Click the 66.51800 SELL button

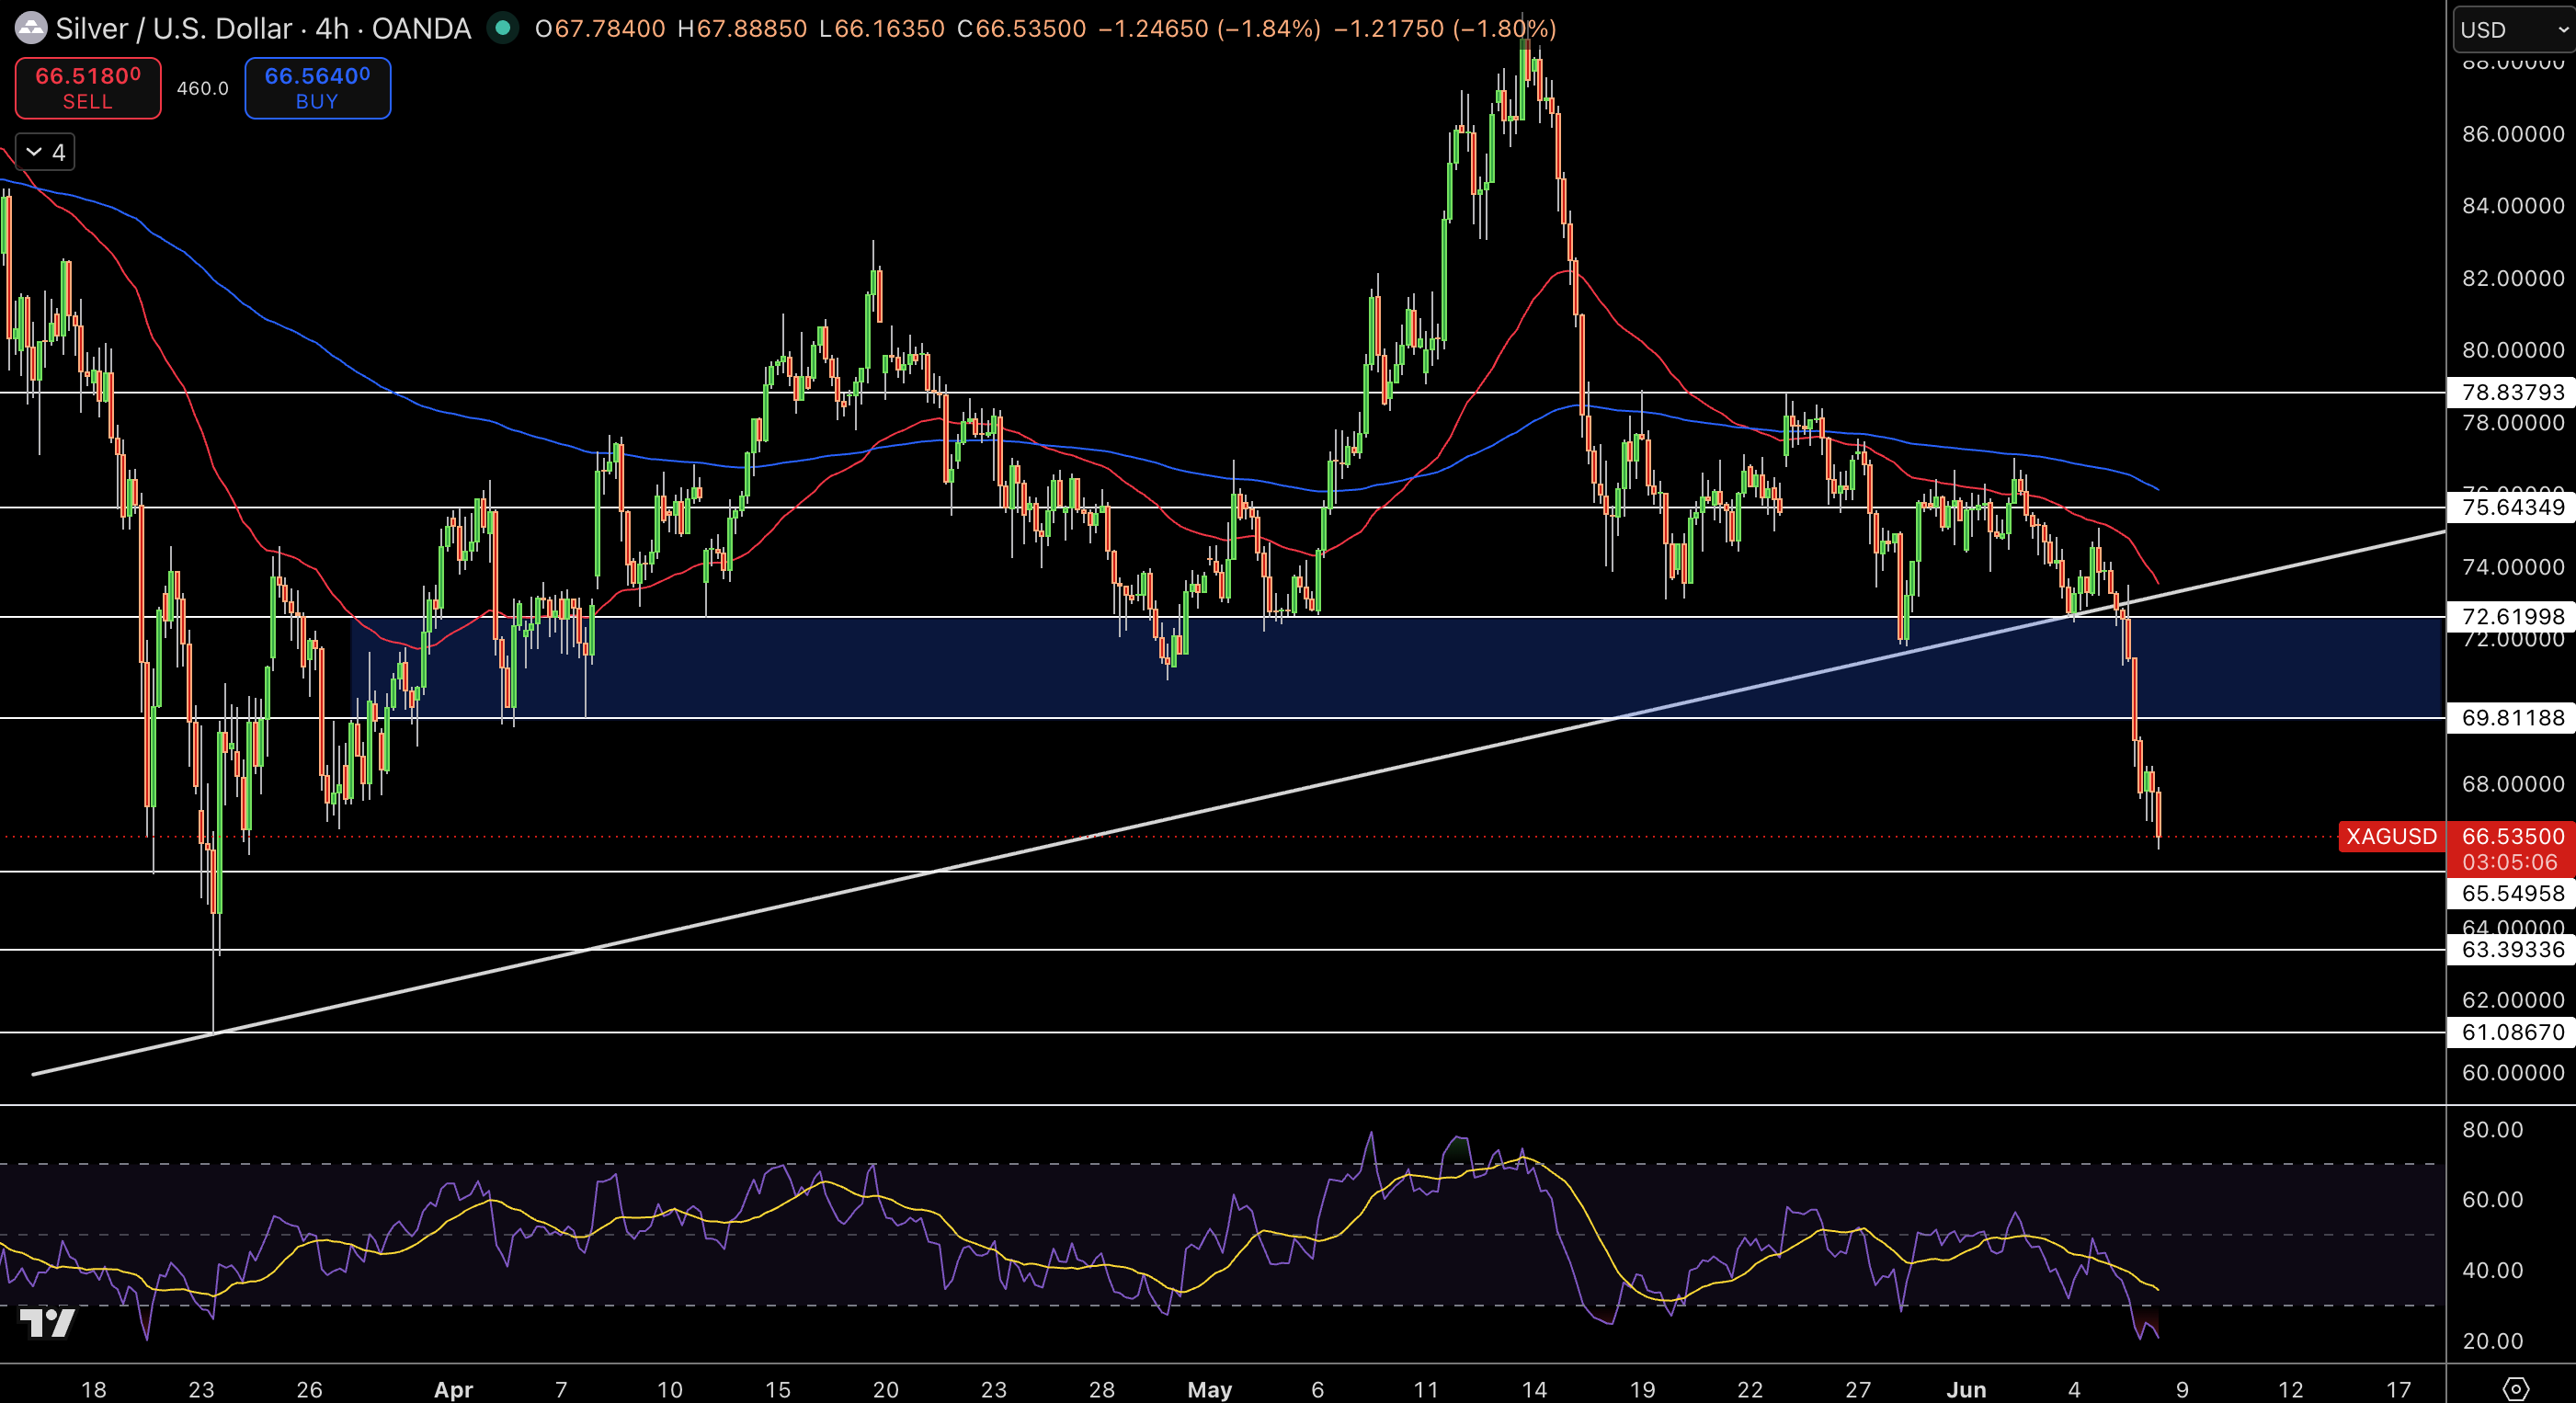(88, 88)
